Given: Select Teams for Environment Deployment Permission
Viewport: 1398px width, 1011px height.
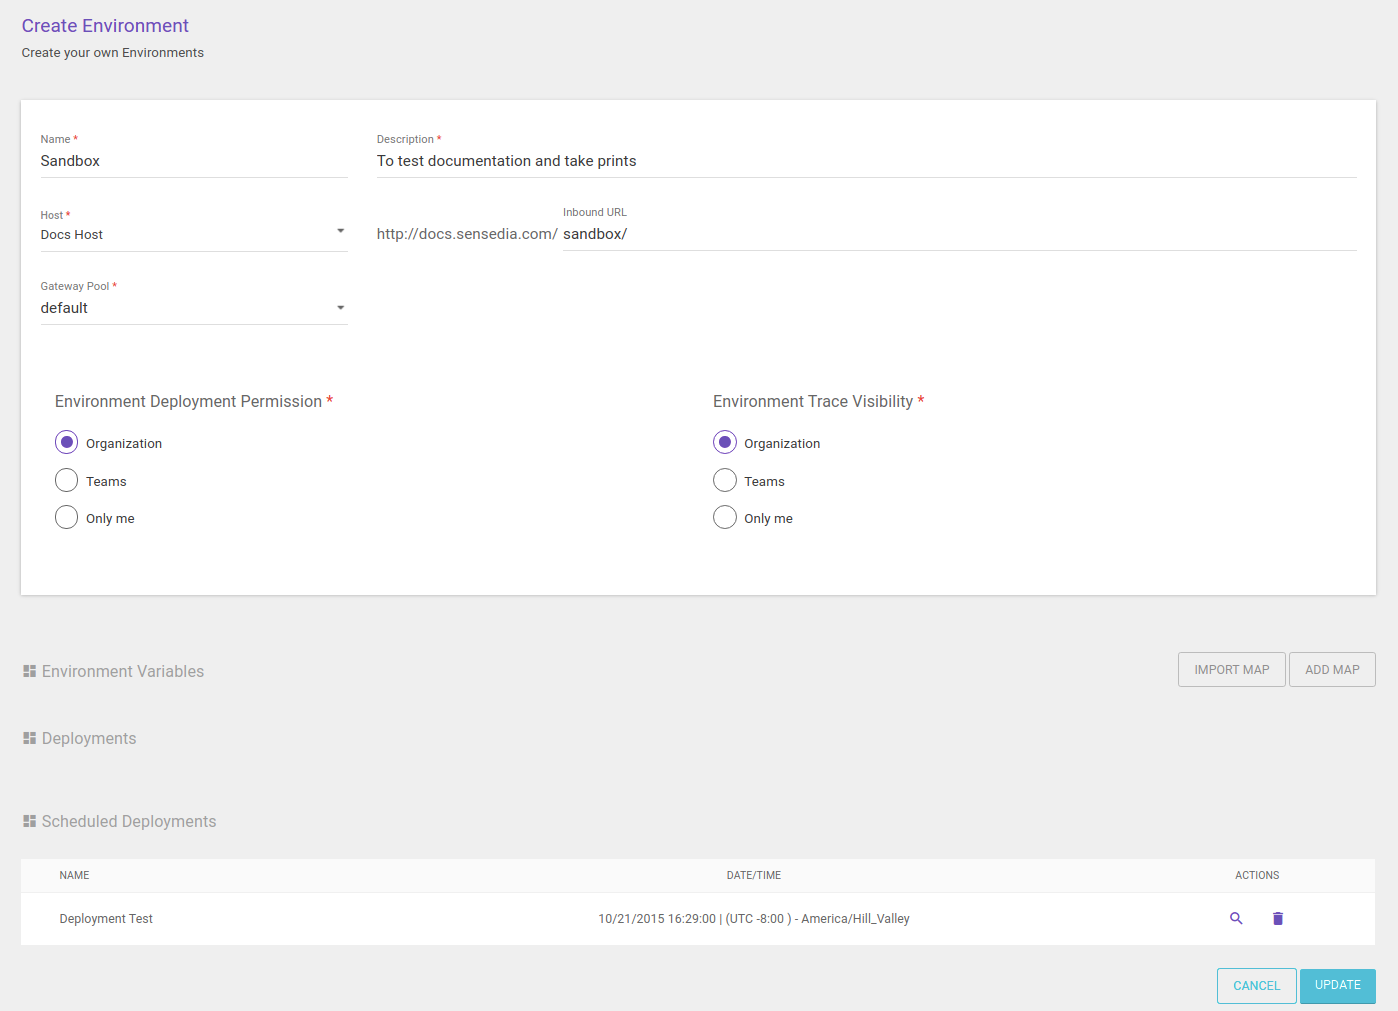Looking at the screenshot, I should coord(66,480).
